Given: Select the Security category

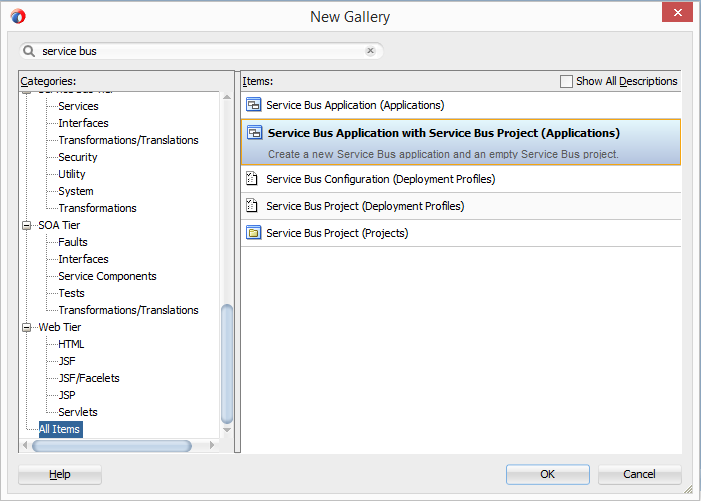Looking at the screenshot, I should pos(78,157).
